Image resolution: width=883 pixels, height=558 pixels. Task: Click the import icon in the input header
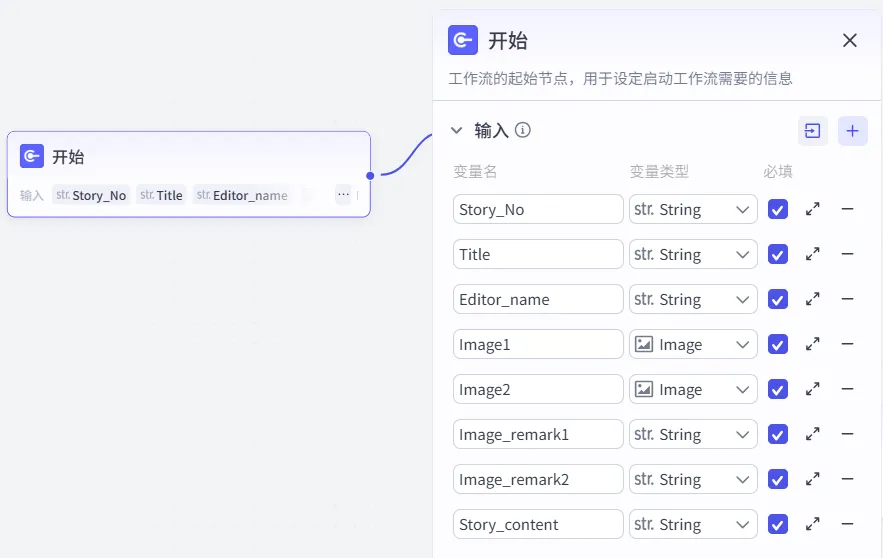tap(813, 131)
